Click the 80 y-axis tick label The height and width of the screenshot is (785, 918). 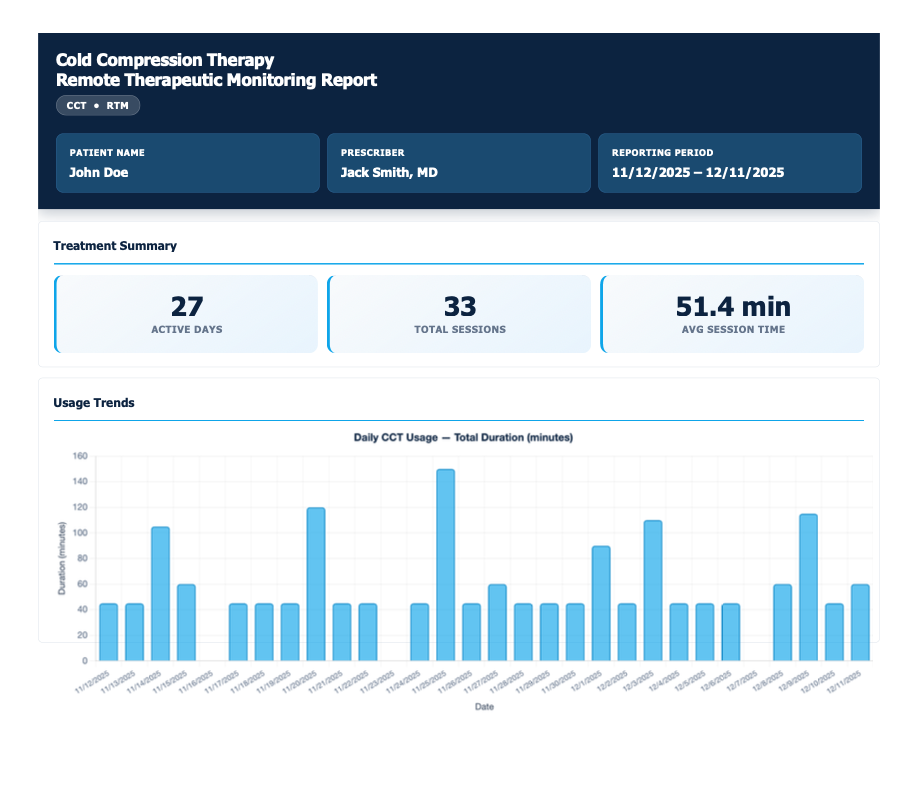point(83,558)
